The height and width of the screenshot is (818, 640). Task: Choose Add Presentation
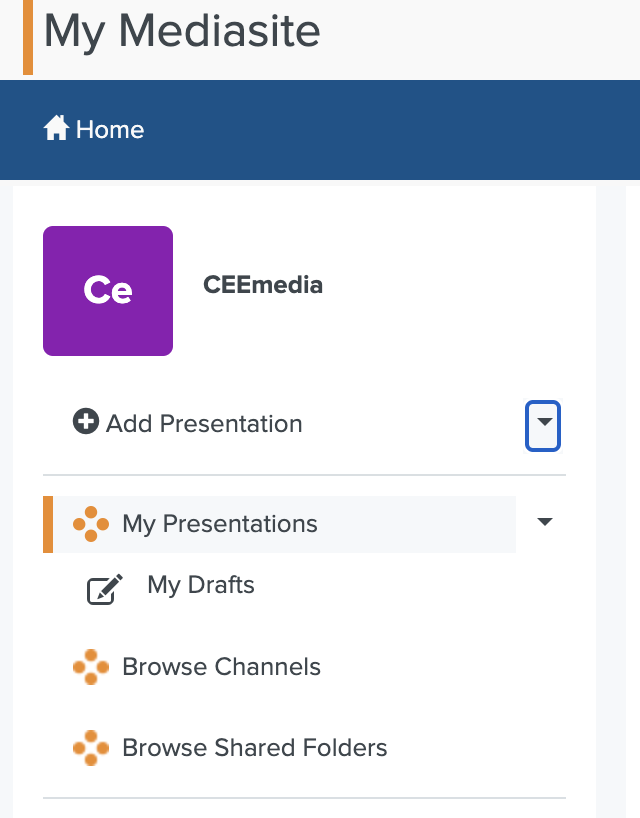coord(188,423)
